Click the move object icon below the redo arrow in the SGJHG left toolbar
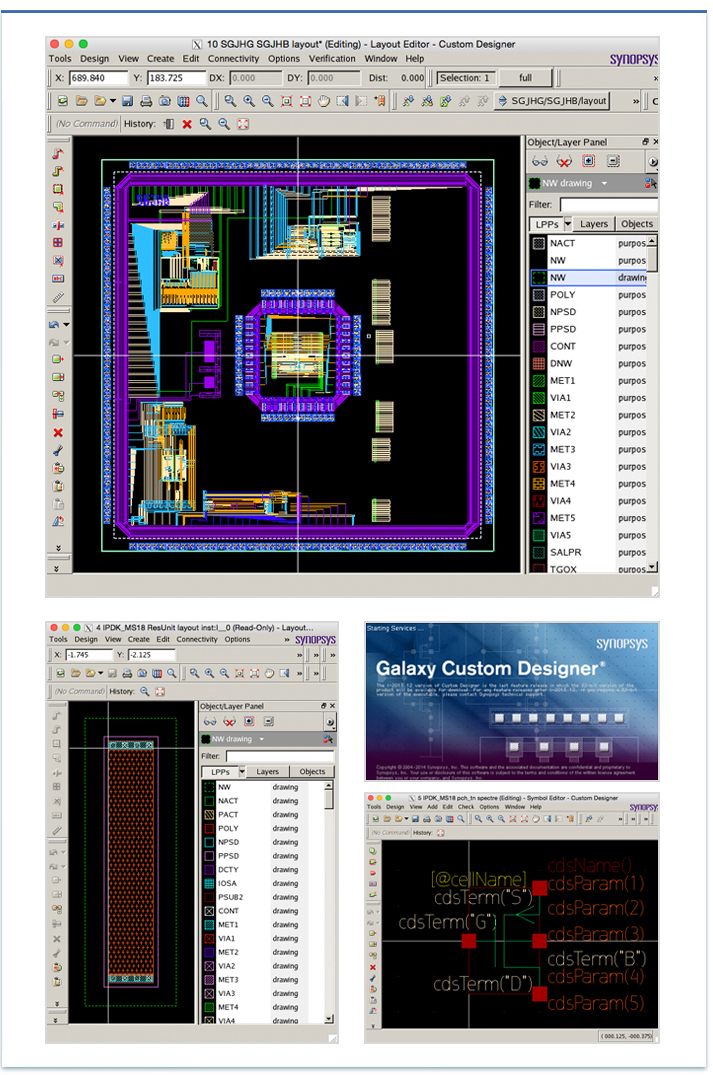The image size is (713, 1075). pyautogui.click(x=58, y=359)
